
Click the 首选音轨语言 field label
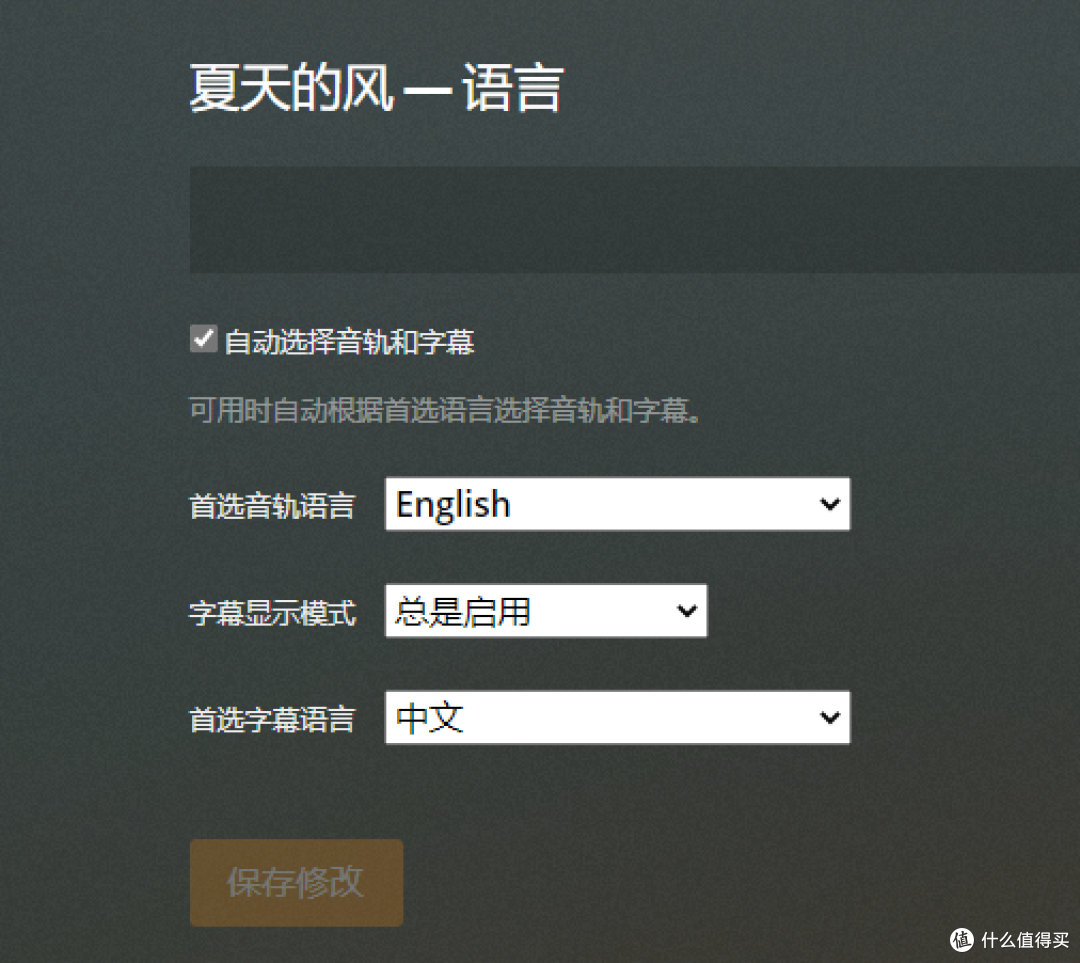pos(272,506)
